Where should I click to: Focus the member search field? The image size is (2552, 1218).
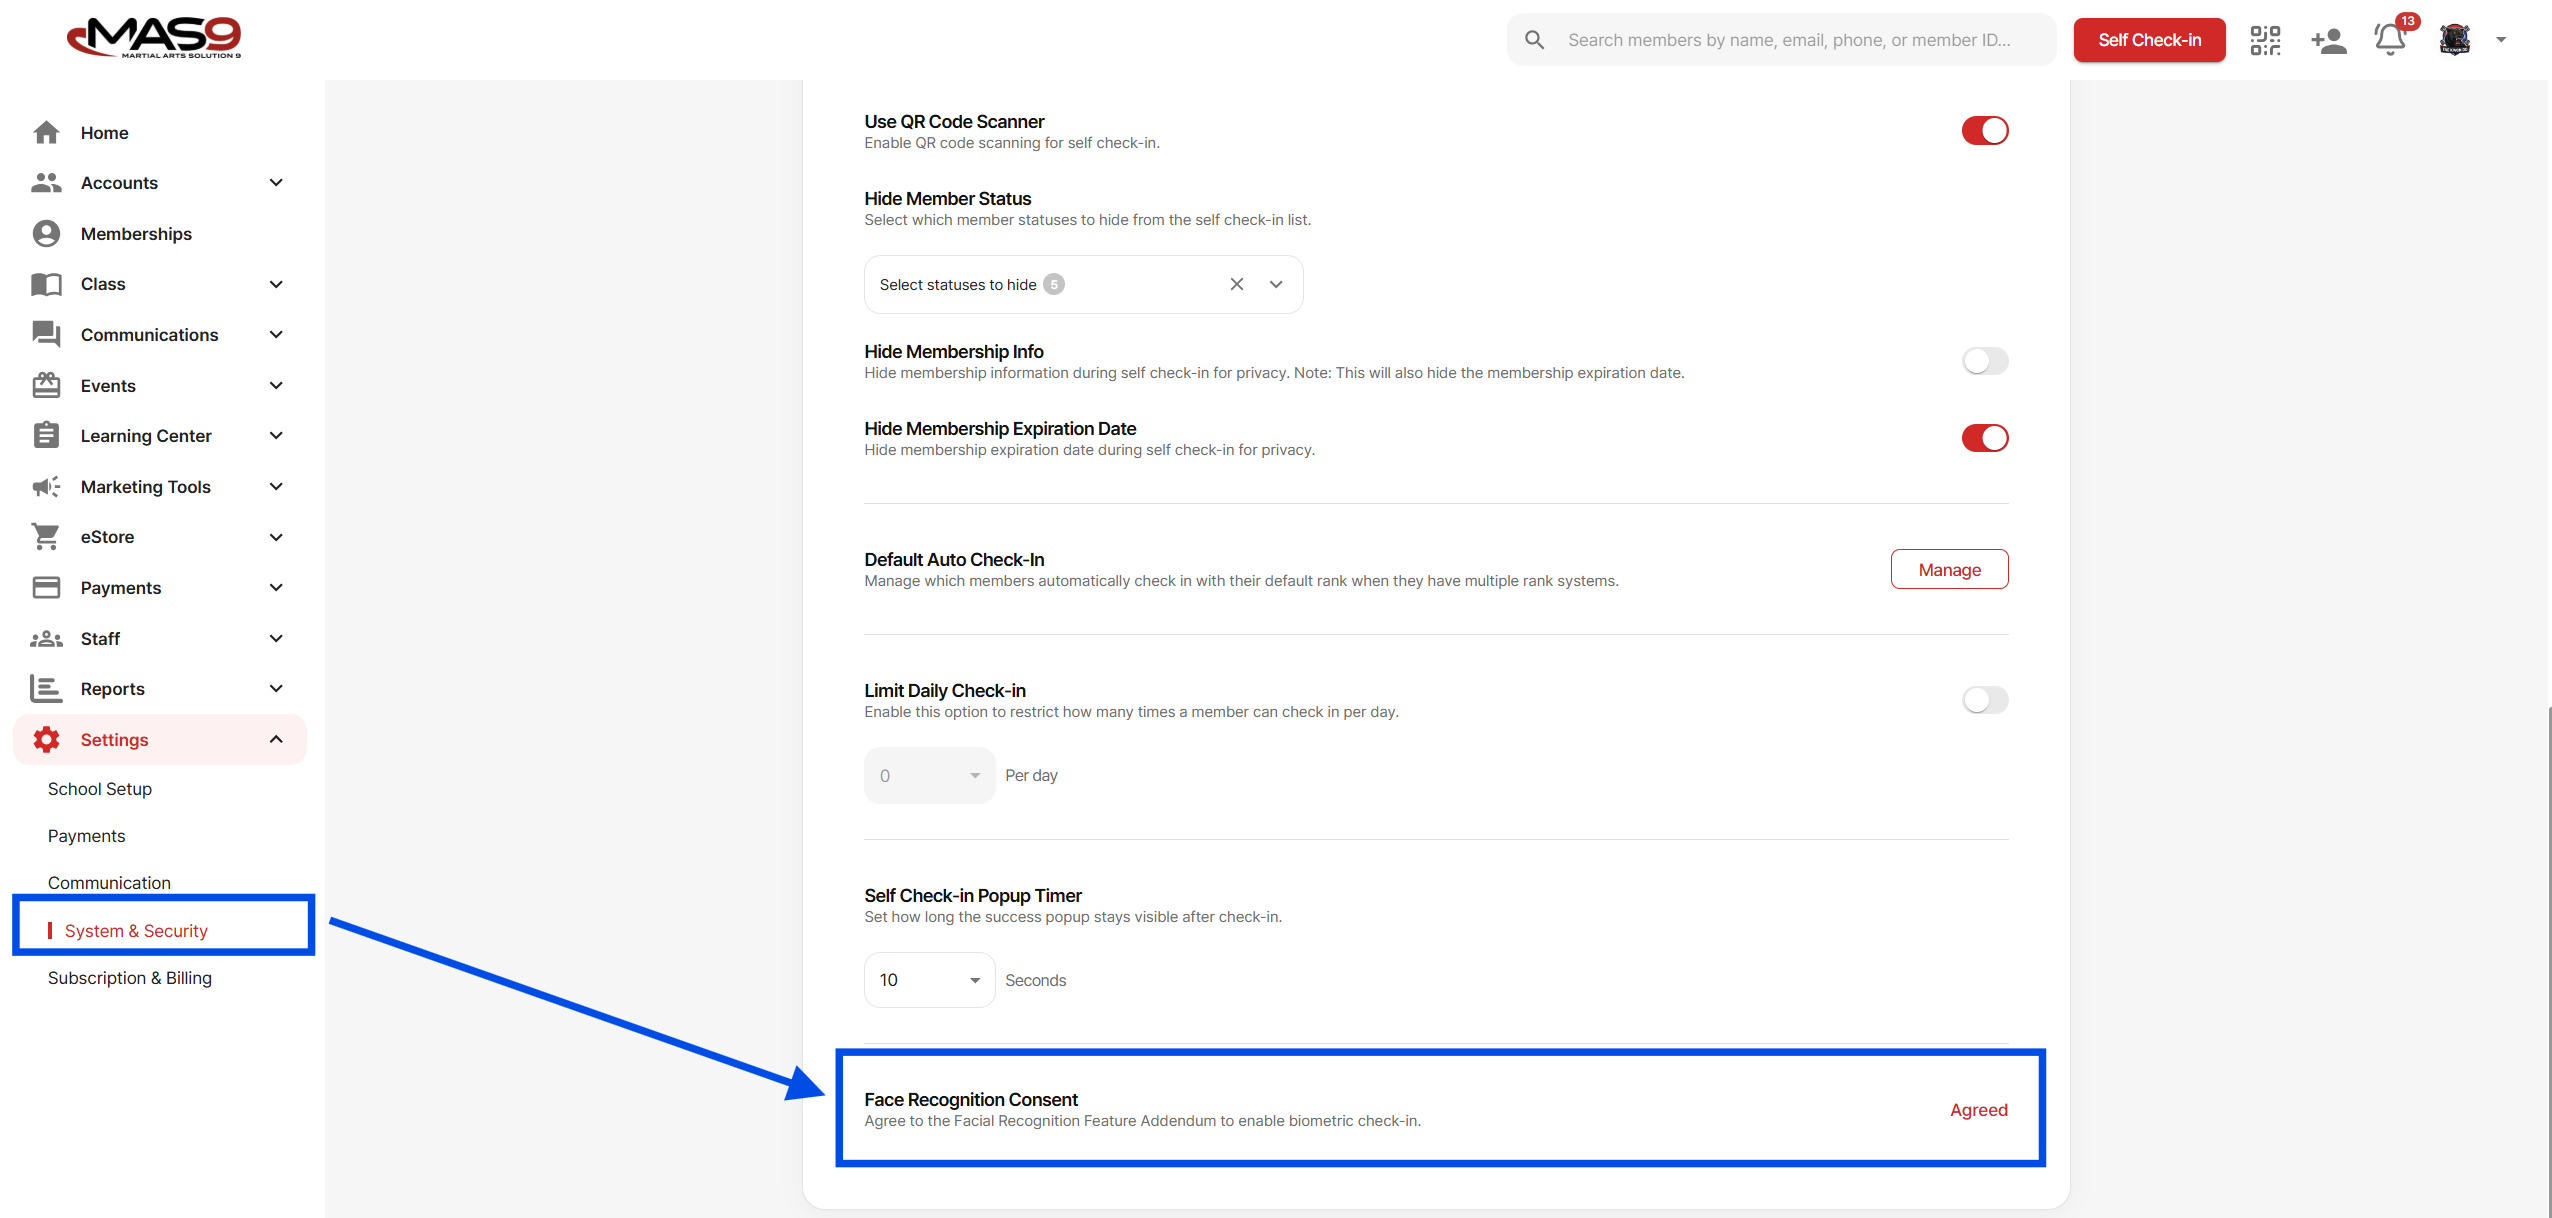tap(1790, 40)
